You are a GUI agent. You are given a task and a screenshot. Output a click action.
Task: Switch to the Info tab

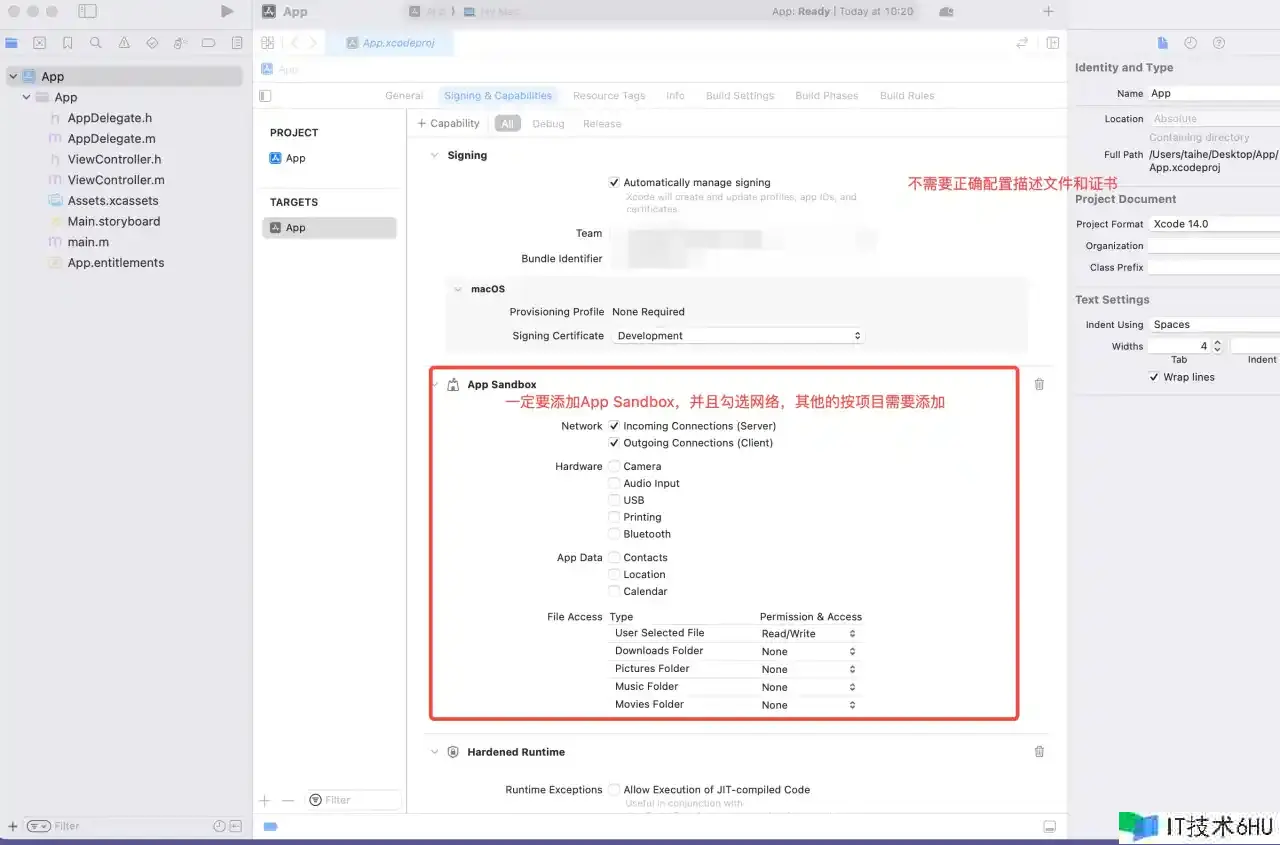click(676, 96)
